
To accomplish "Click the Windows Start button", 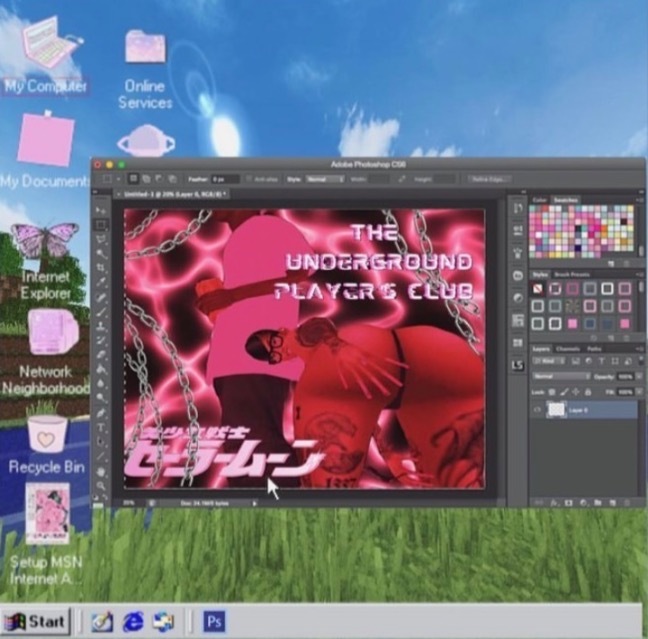I will coord(36,621).
